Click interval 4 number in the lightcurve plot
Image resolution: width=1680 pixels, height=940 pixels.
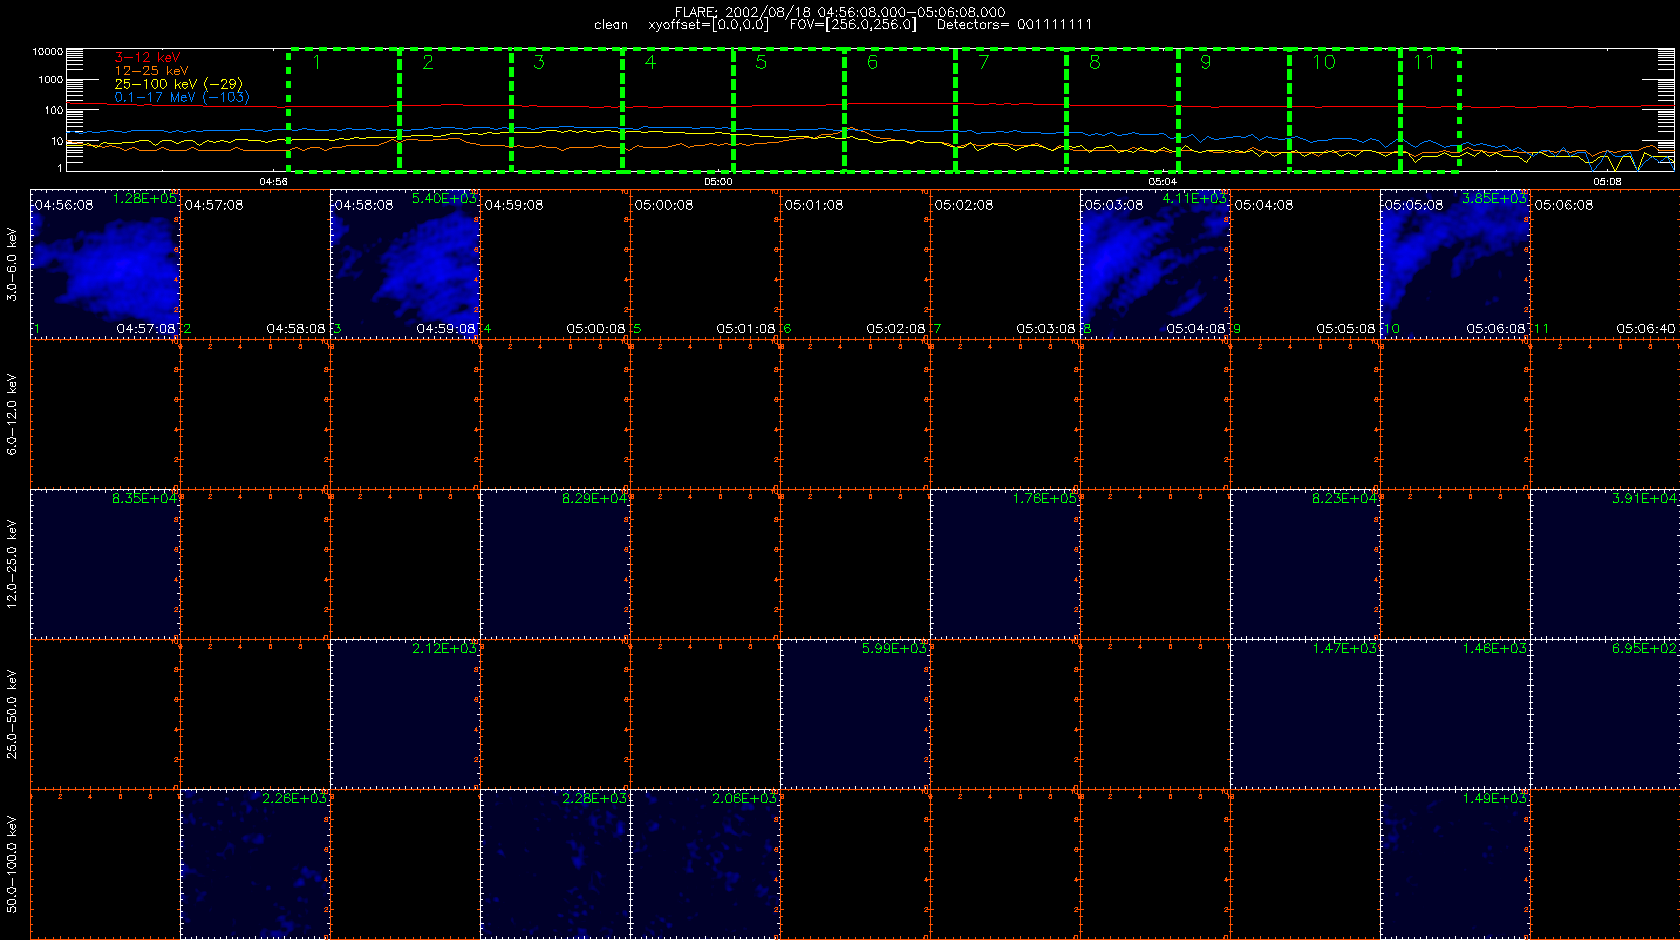pos(650,63)
